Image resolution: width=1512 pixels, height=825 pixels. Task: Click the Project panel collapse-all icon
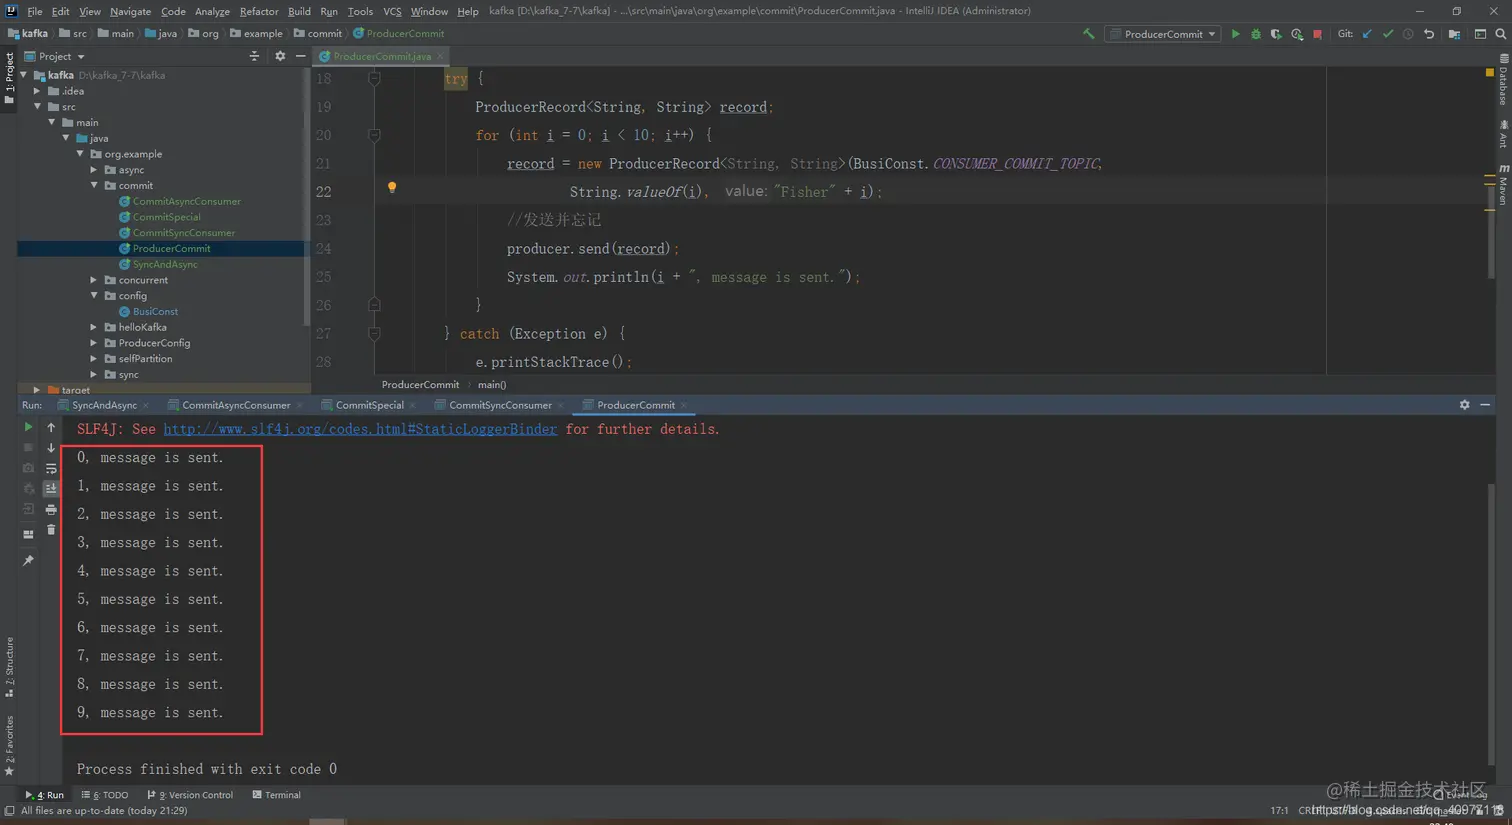254,57
